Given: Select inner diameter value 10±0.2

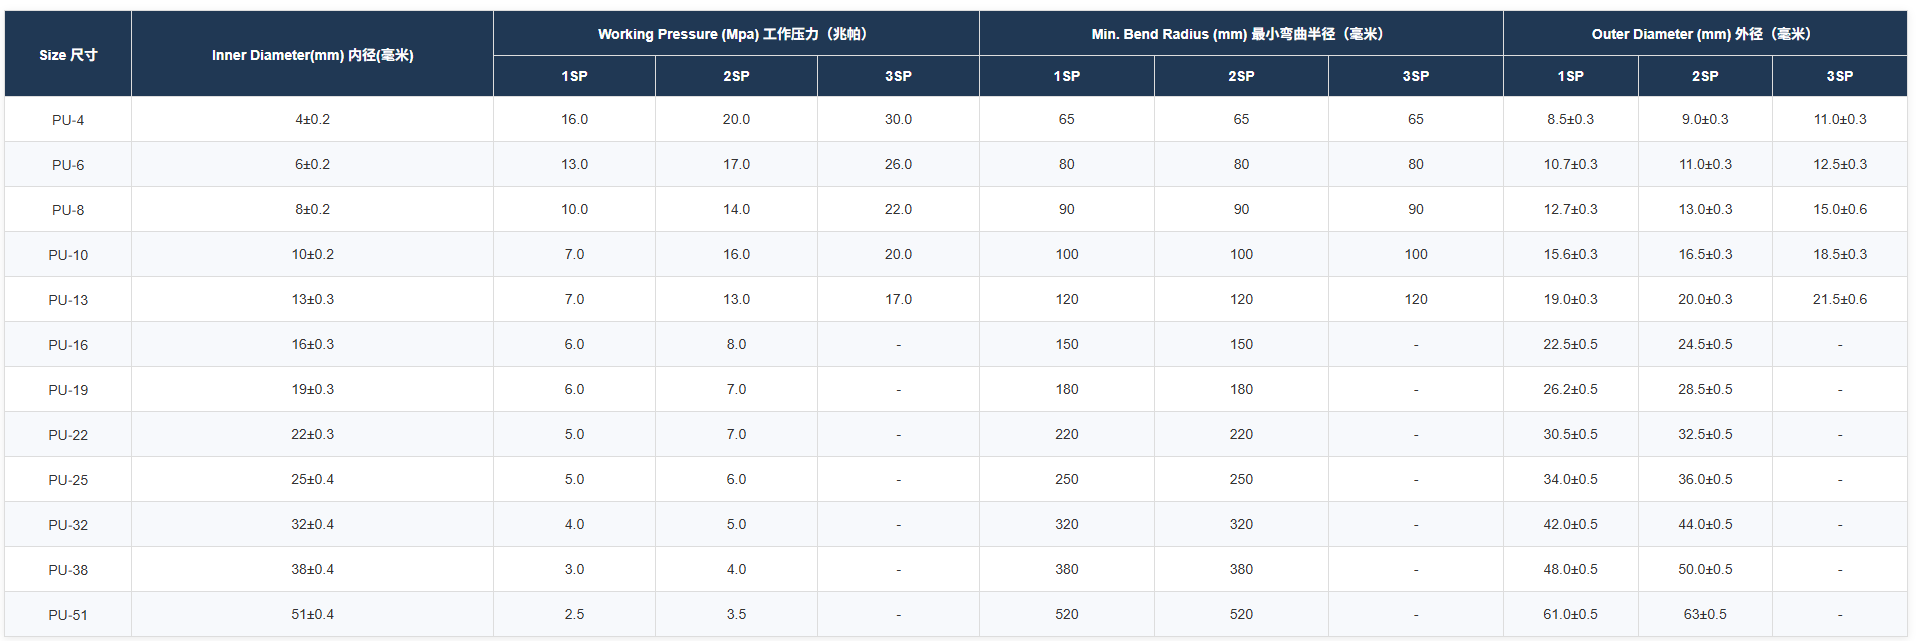Looking at the screenshot, I should pyautogui.click(x=312, y=254).
